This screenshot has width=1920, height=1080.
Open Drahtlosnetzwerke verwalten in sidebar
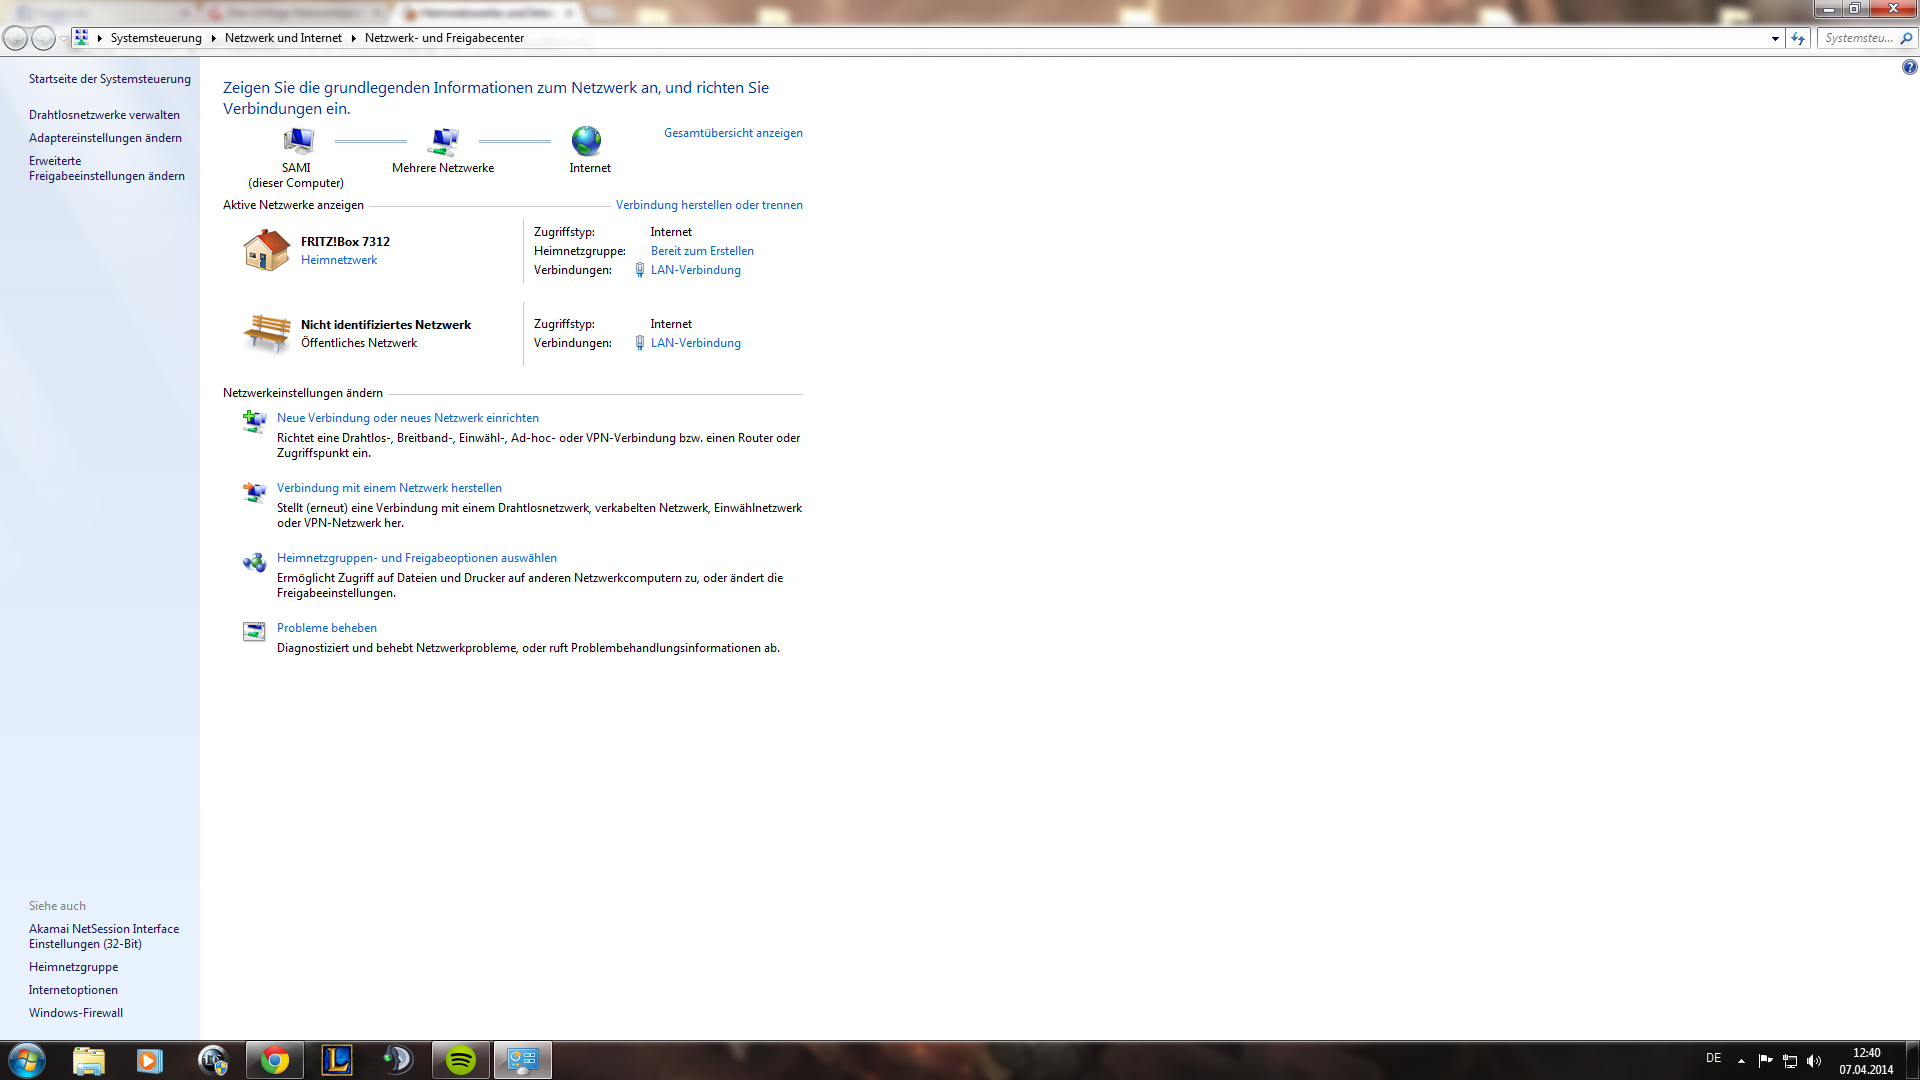coord(104,115)
